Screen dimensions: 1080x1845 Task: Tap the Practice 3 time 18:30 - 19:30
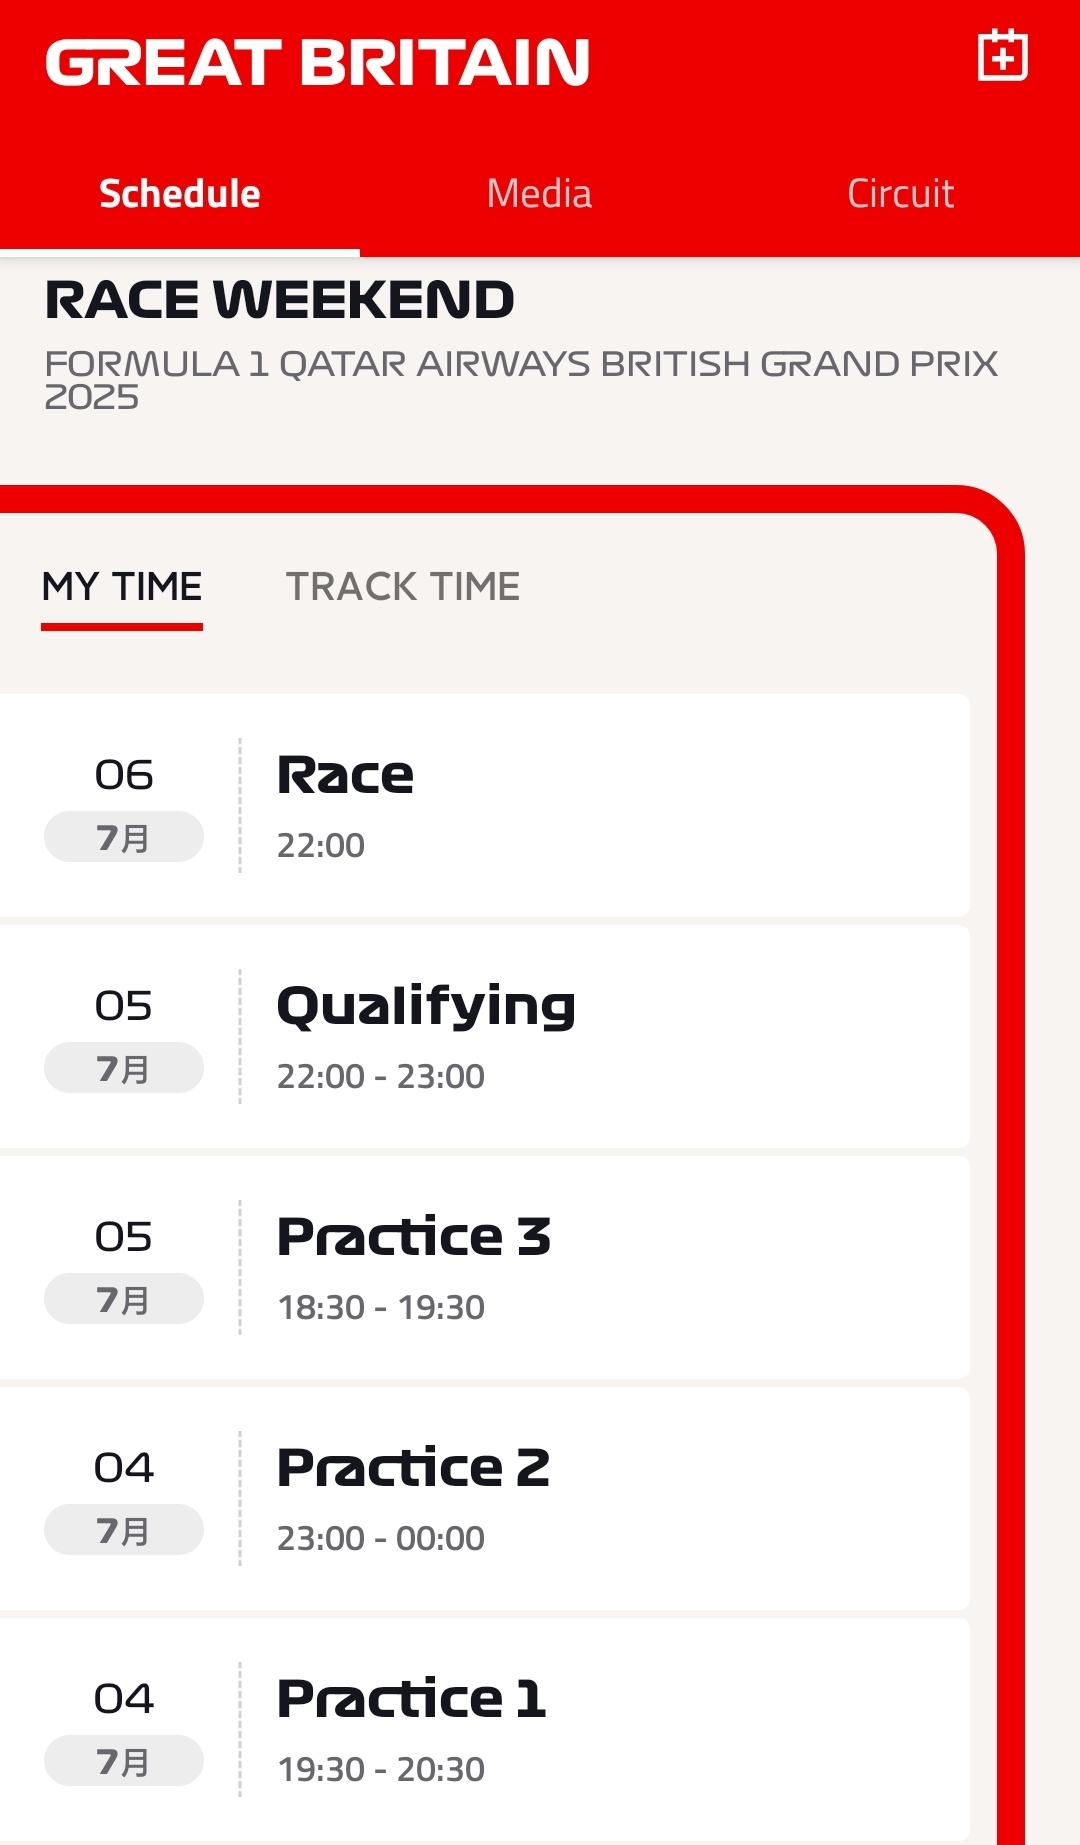[381, 1307]
